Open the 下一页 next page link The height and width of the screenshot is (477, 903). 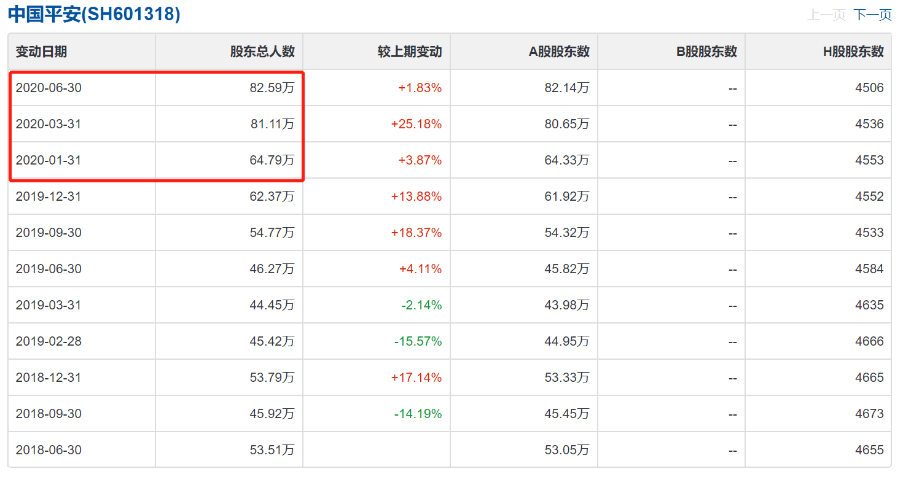(872, 14)
